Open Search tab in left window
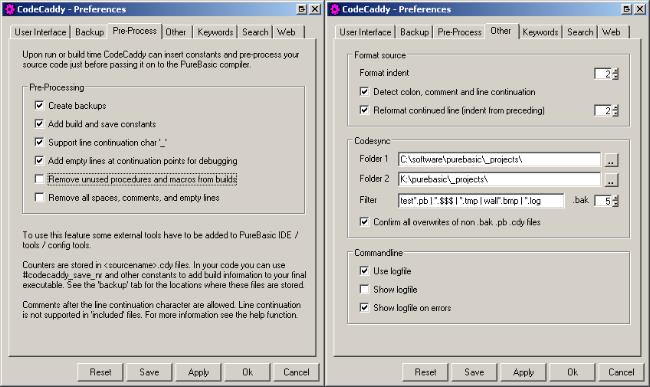 pyautogui.click(x=255, y=32)
